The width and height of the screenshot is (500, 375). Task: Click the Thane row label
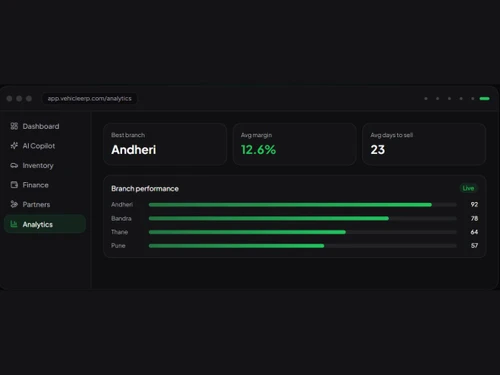click(x=120, y=232)
